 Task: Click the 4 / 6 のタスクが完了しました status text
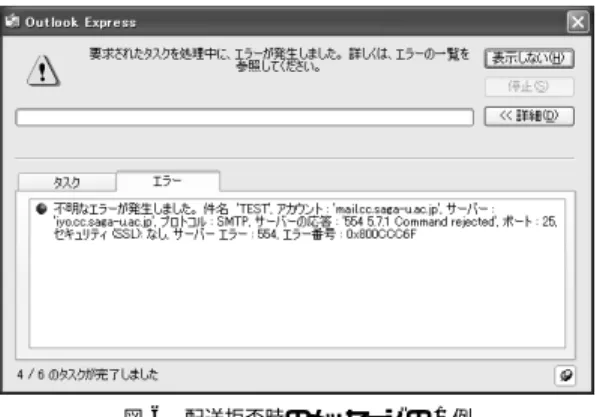[x=88, y=374]
